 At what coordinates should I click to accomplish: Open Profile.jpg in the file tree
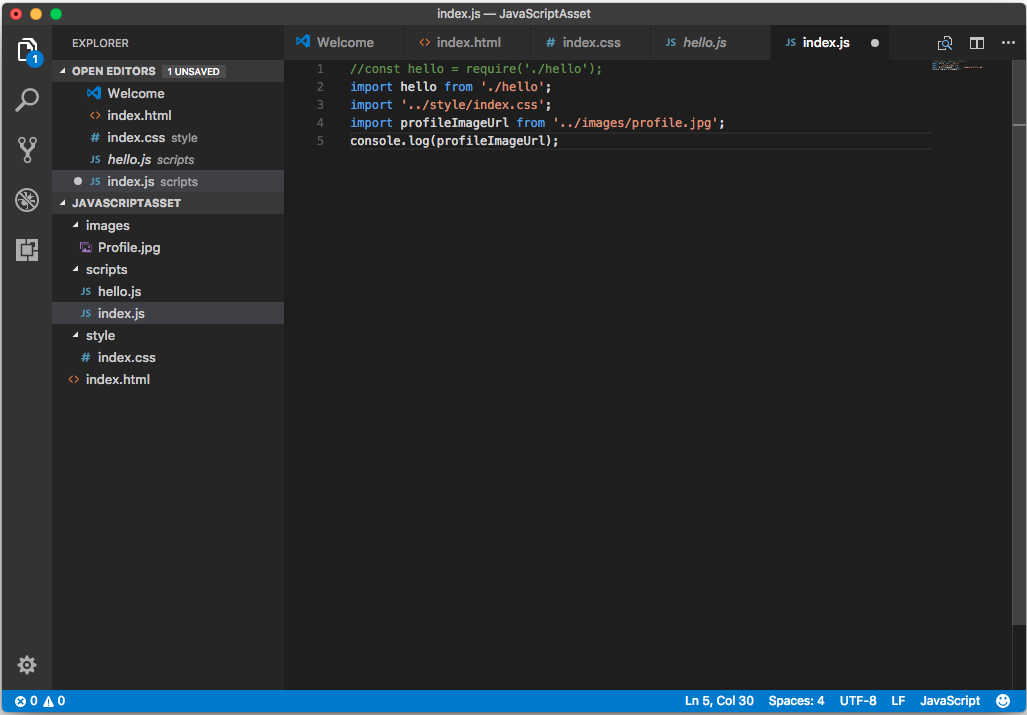[x=168, y=248]
